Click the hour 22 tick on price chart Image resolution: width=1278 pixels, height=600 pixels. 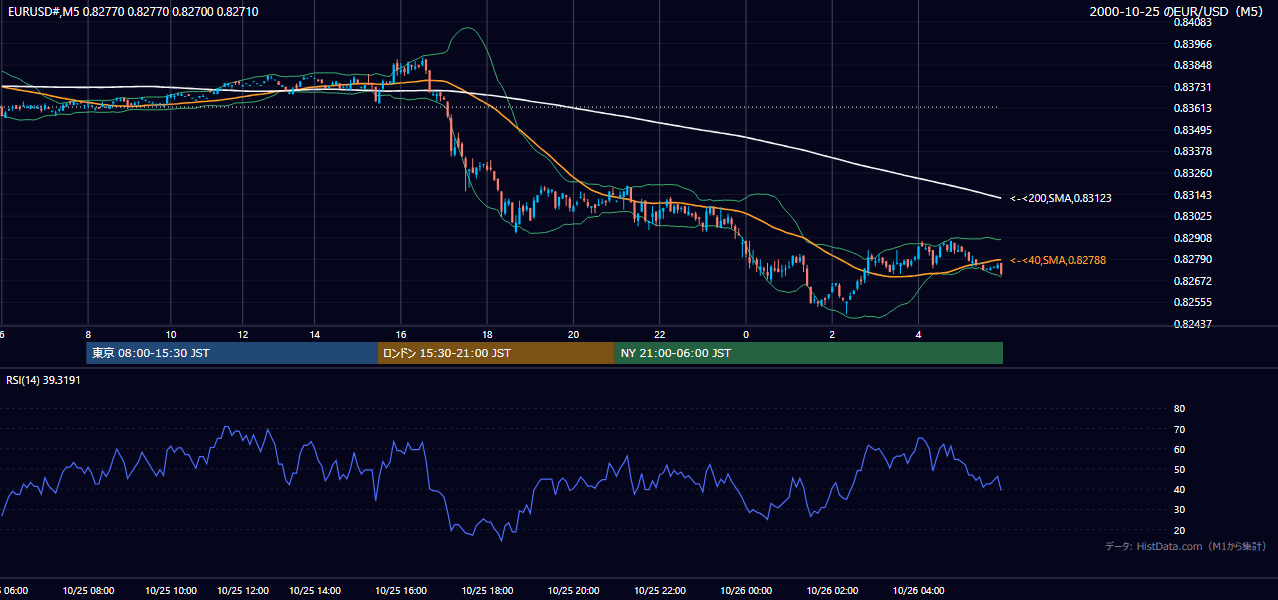(x=660, y=334)
